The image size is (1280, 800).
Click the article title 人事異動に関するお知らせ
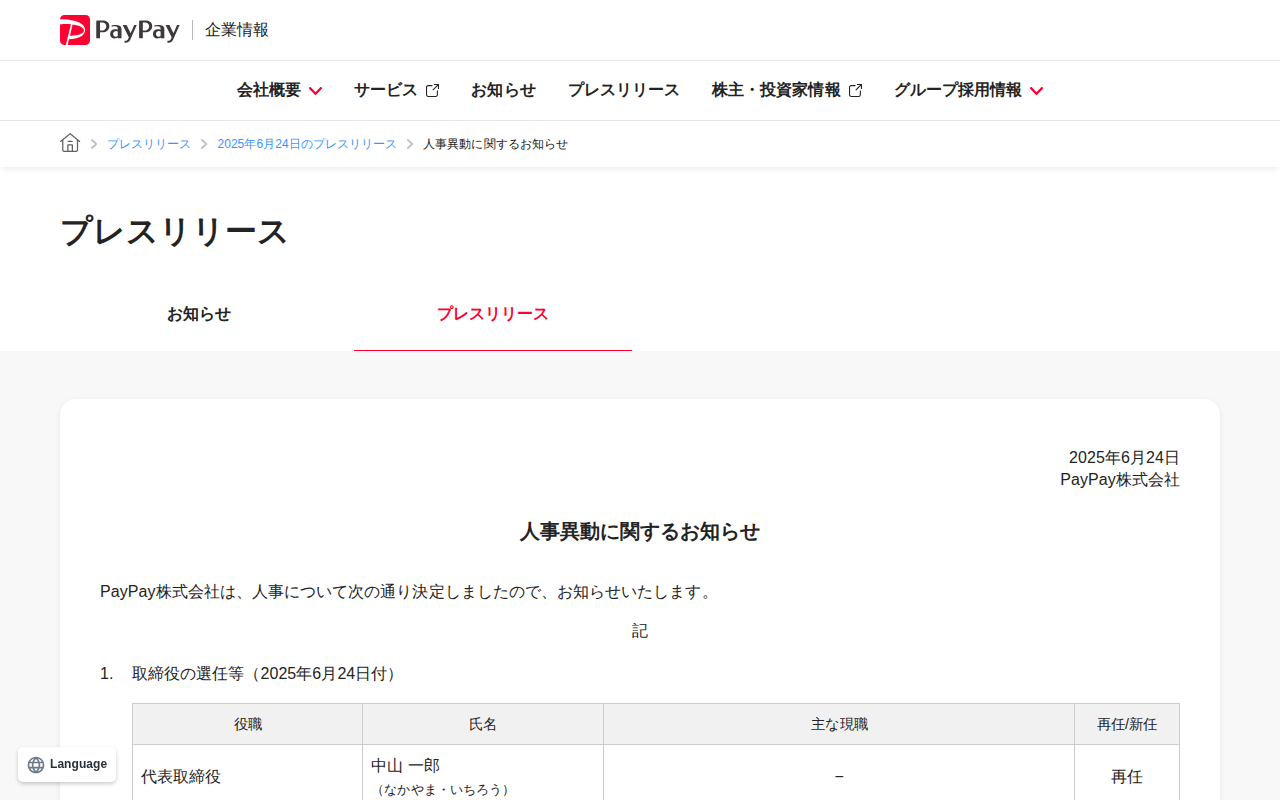tap(640, 532)
